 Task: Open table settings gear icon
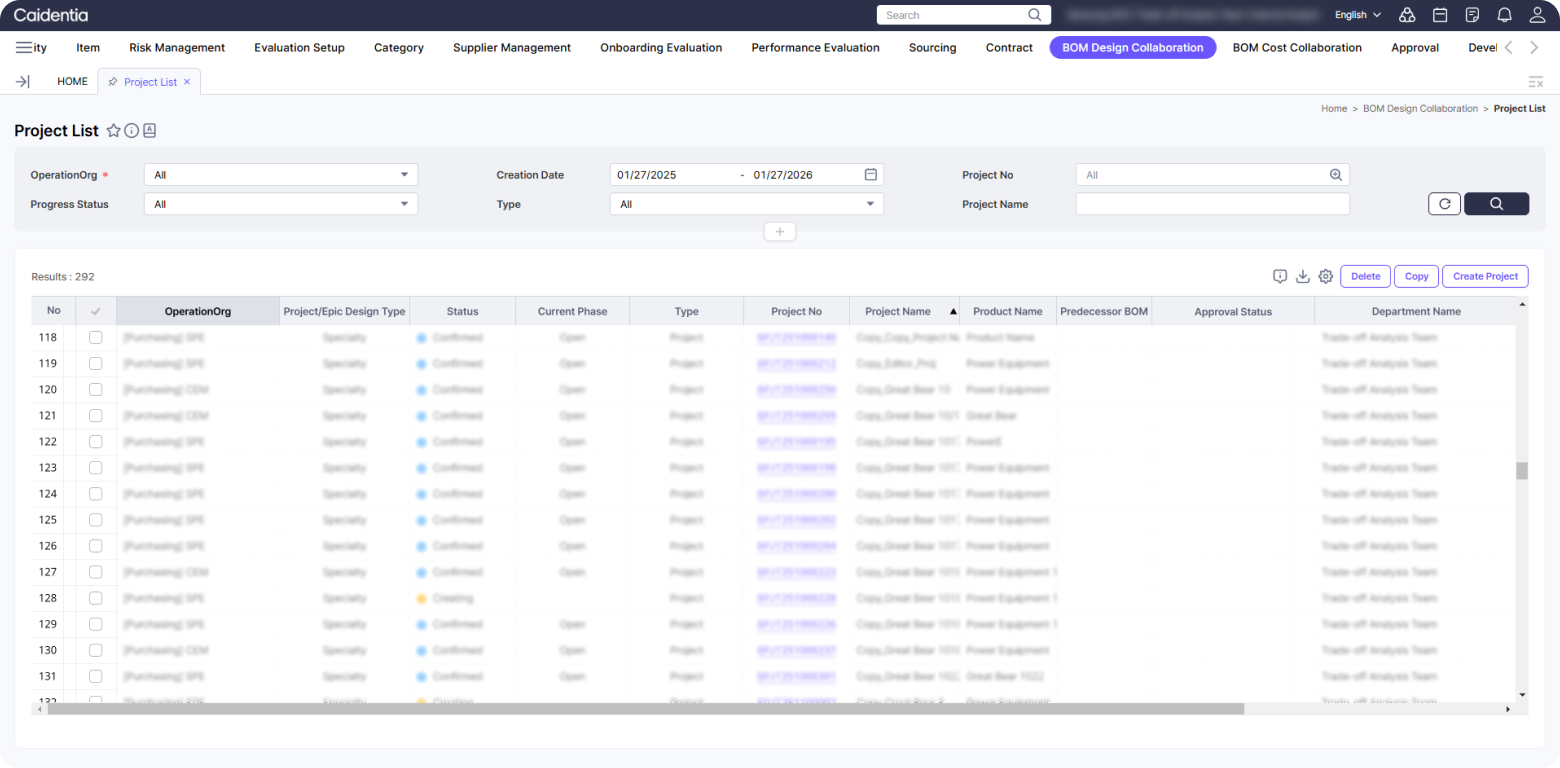1325,277
